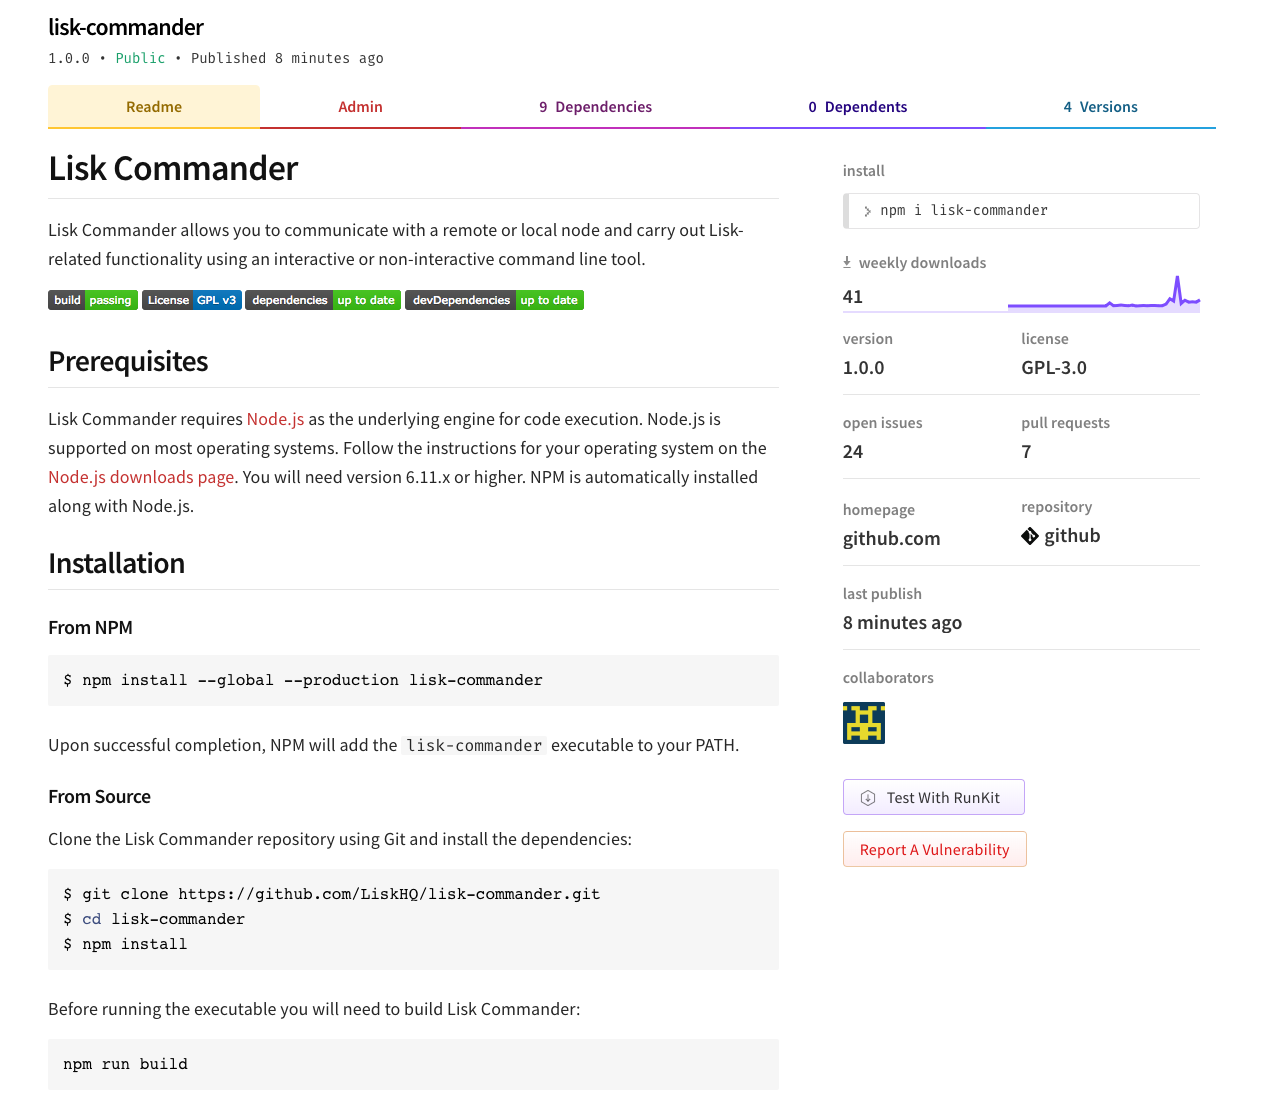Open the collaborator avatar
The width and height of the screenshot is (1270, 1105).
pos(864,723)
